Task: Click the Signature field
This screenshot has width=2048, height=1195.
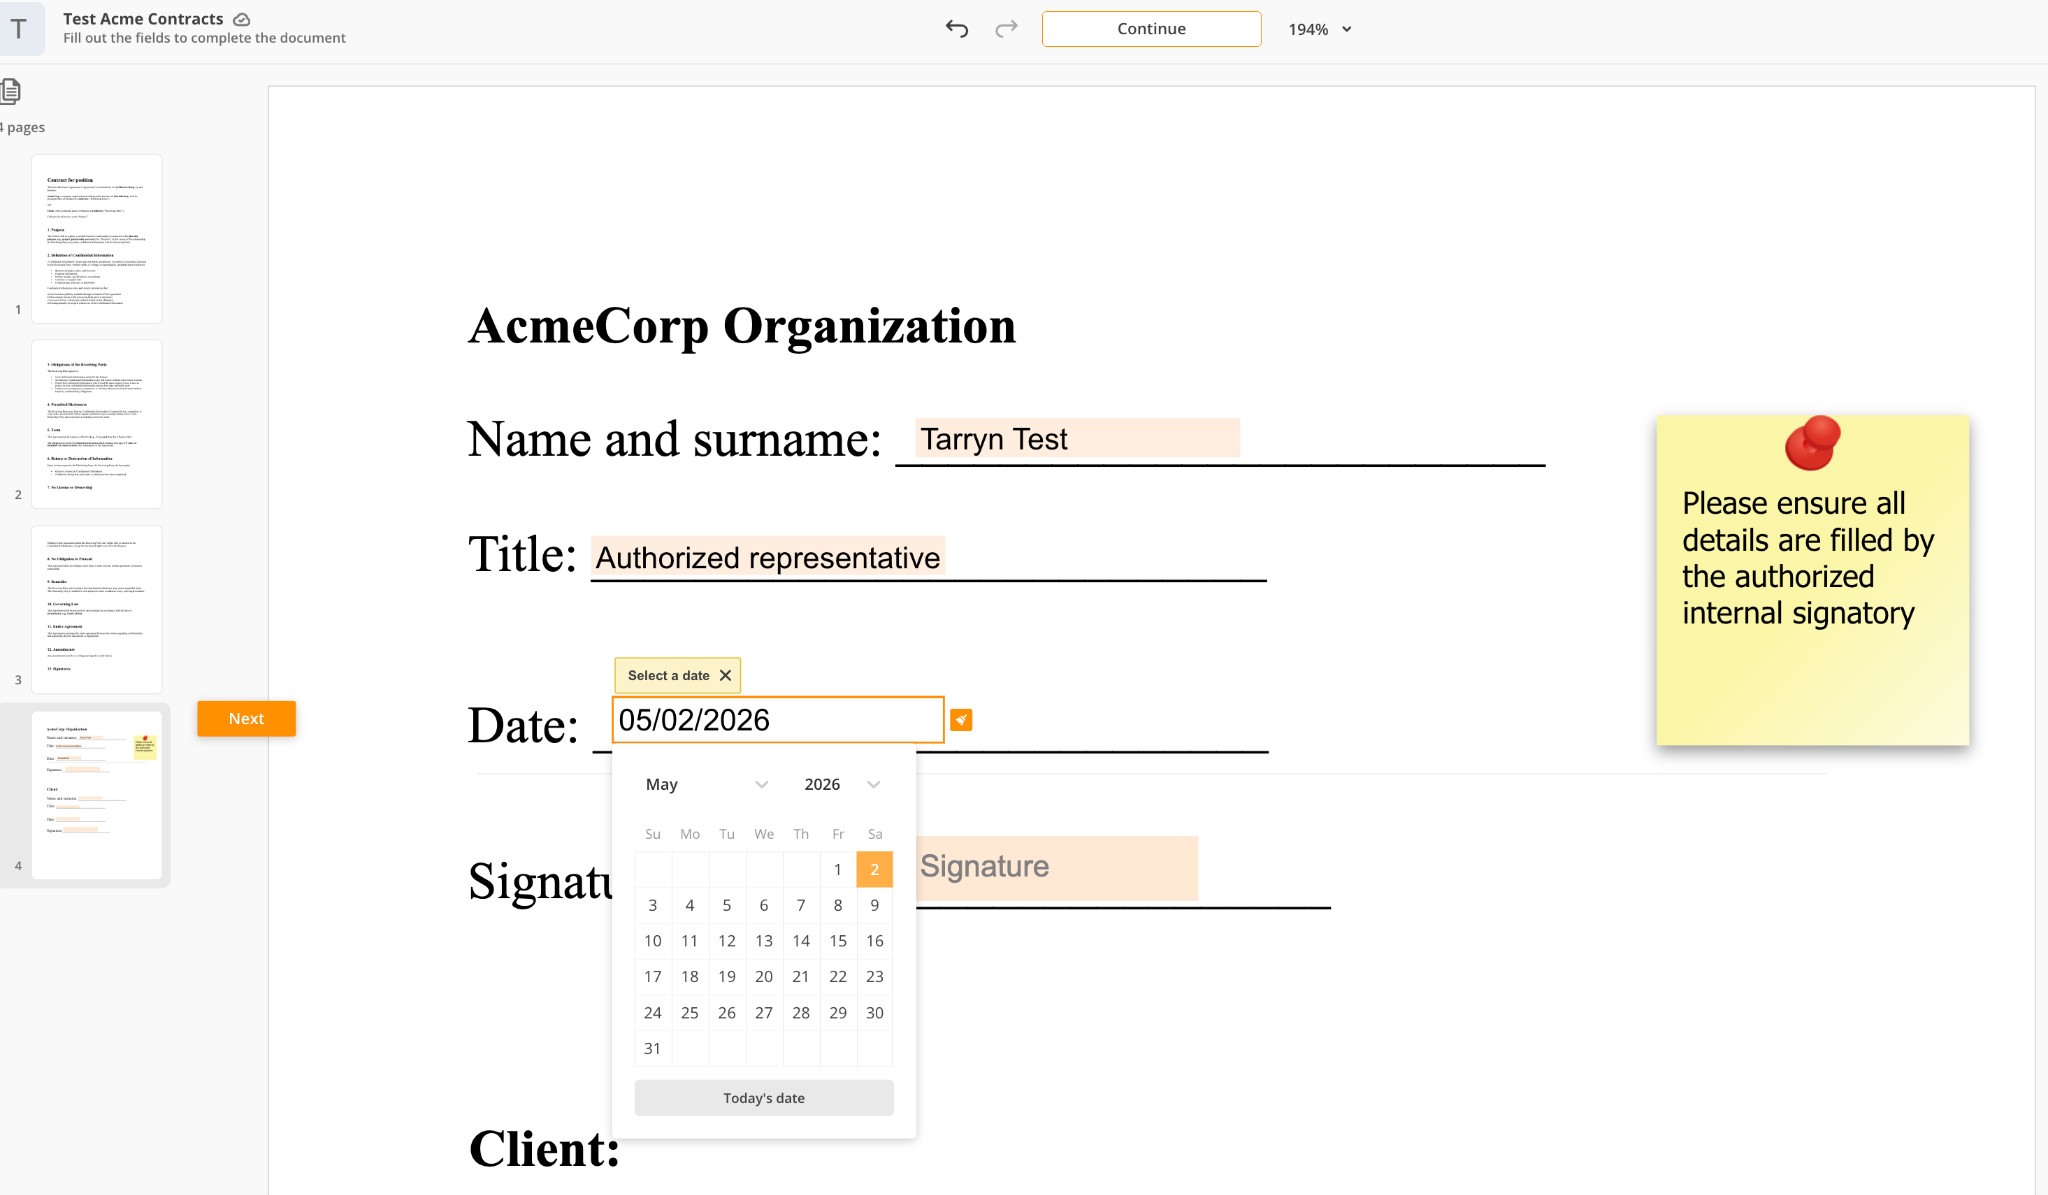Action: point(1057,867)
